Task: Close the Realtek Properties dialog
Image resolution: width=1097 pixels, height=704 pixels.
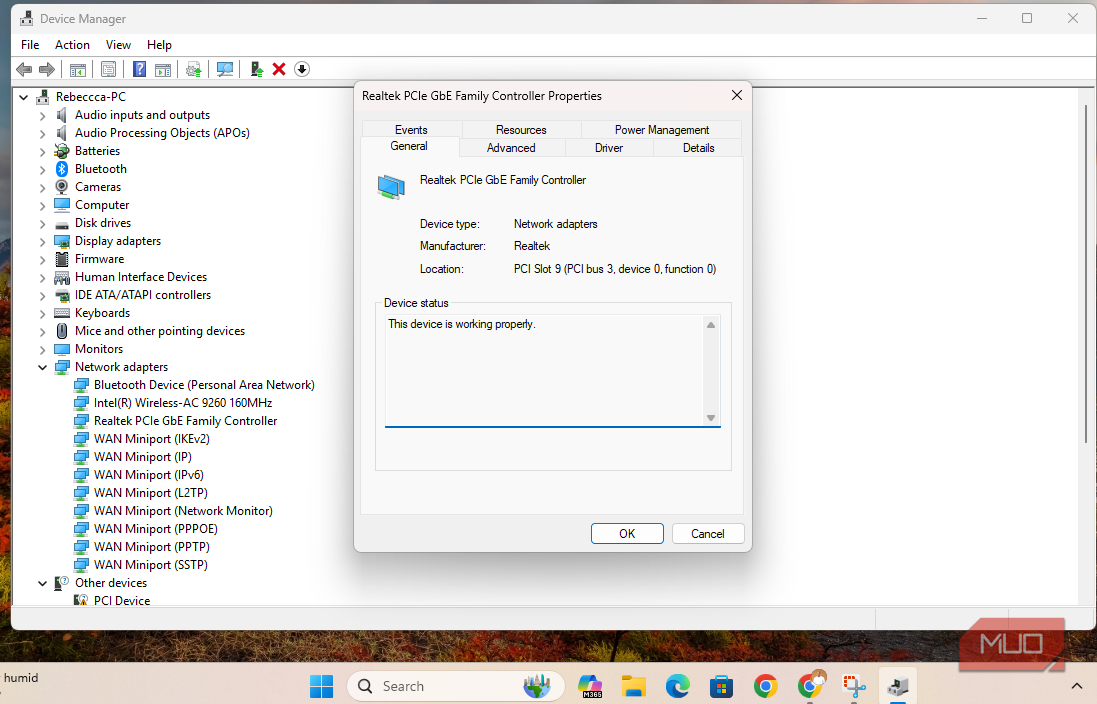Action: [x=737, y=95]
